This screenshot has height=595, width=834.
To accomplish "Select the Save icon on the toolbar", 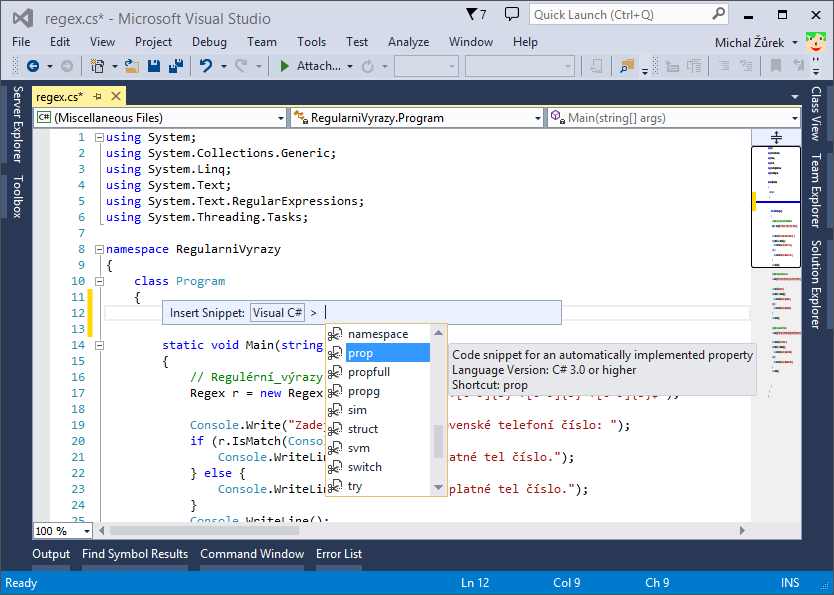I will coord(152,67).
